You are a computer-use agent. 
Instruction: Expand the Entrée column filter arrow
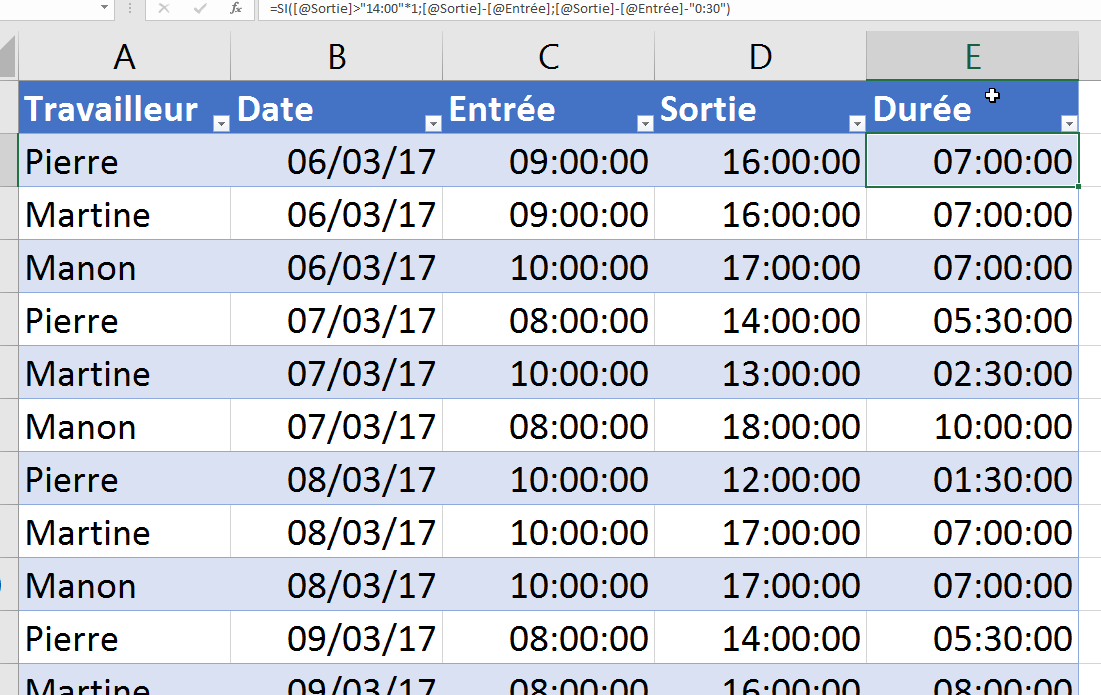pyautogui.click(x=645, y=123)
